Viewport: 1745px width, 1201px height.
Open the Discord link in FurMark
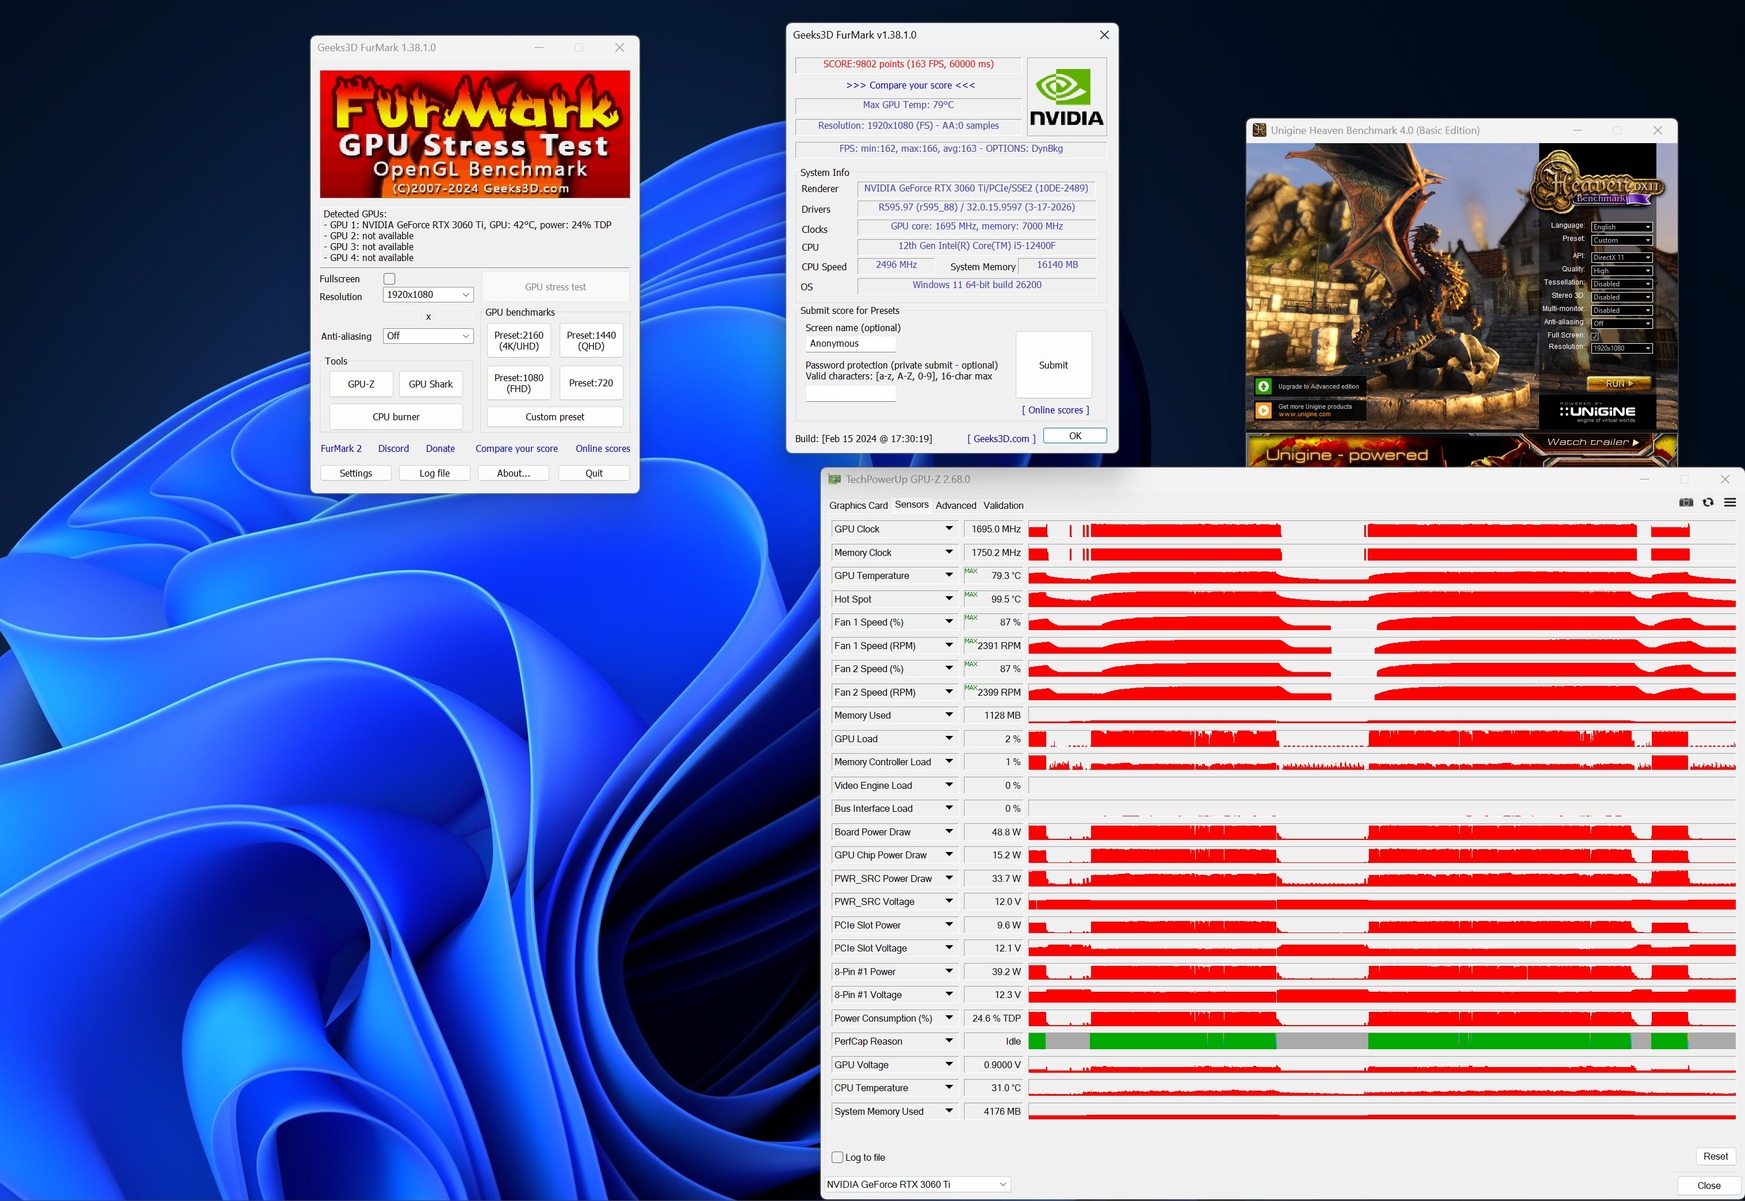click(x=394, y=449)
